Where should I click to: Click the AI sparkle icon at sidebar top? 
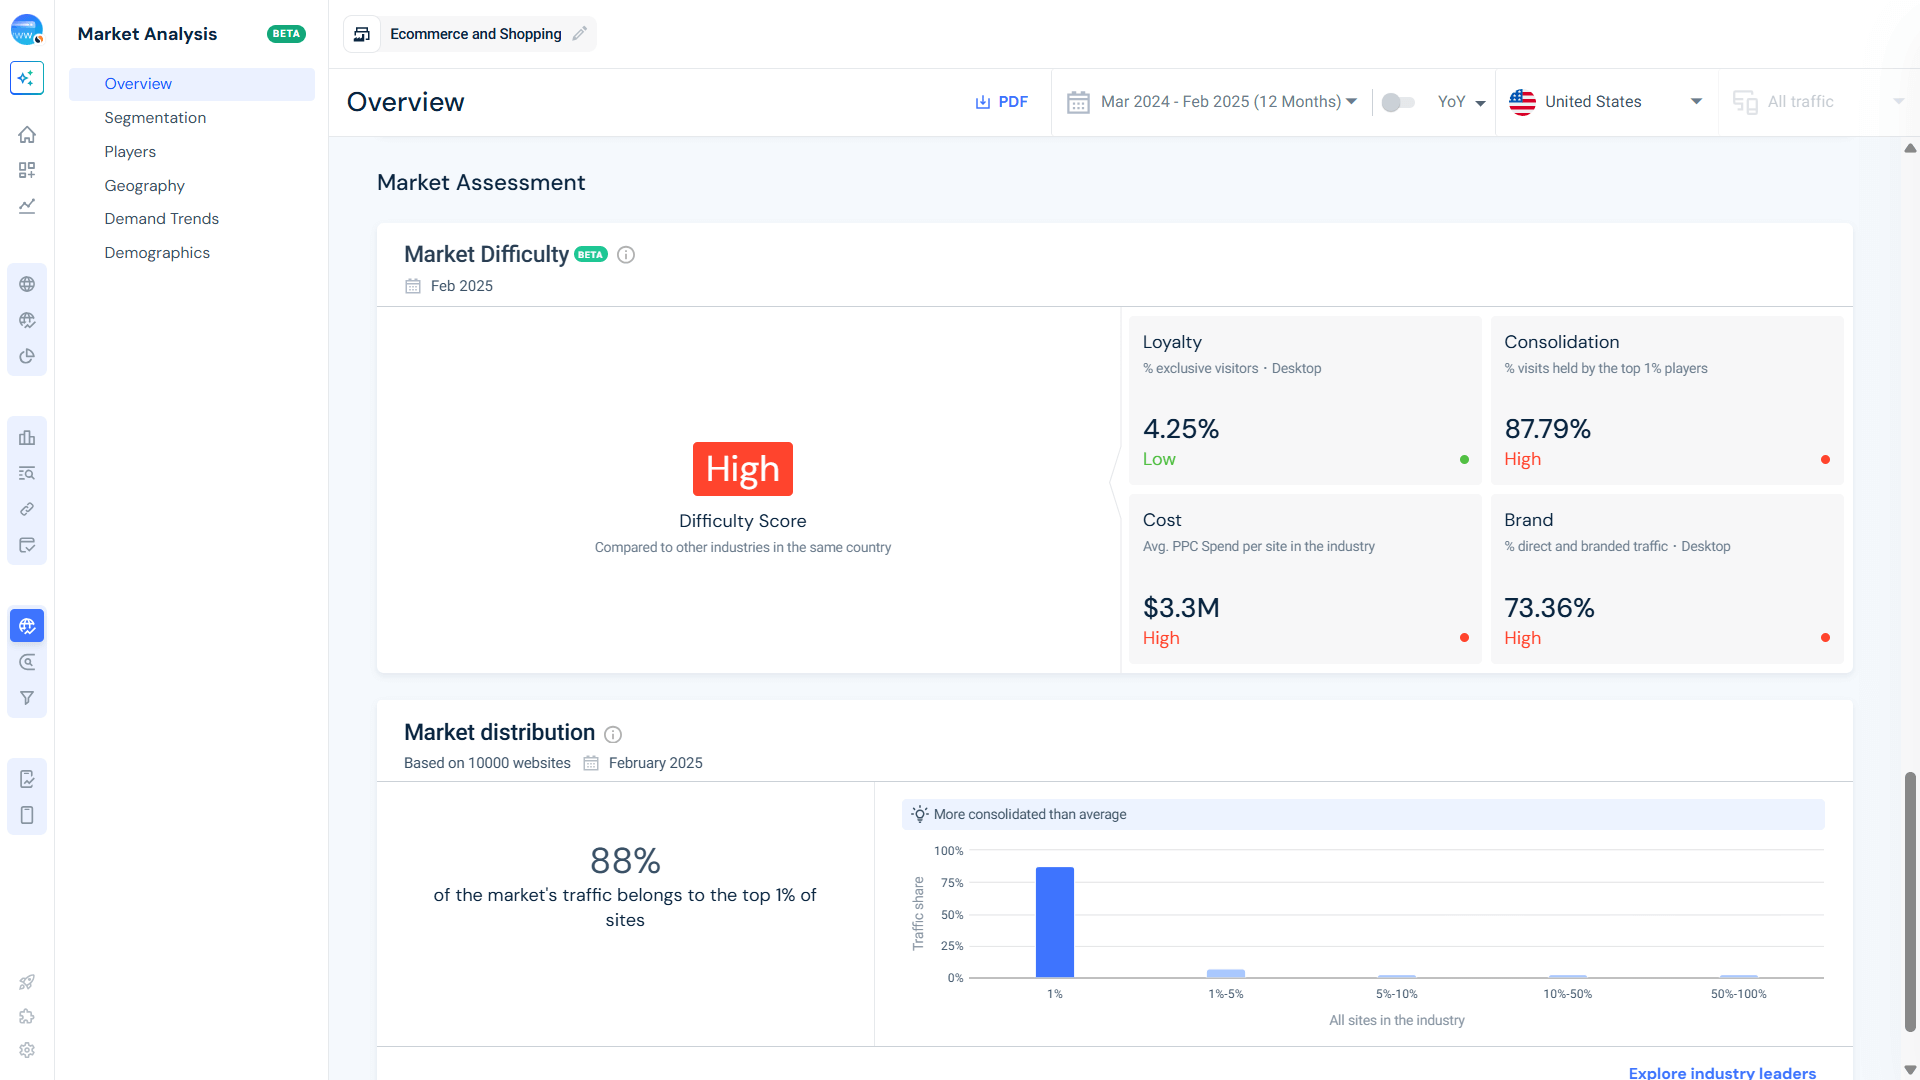[x=27, y=78]
